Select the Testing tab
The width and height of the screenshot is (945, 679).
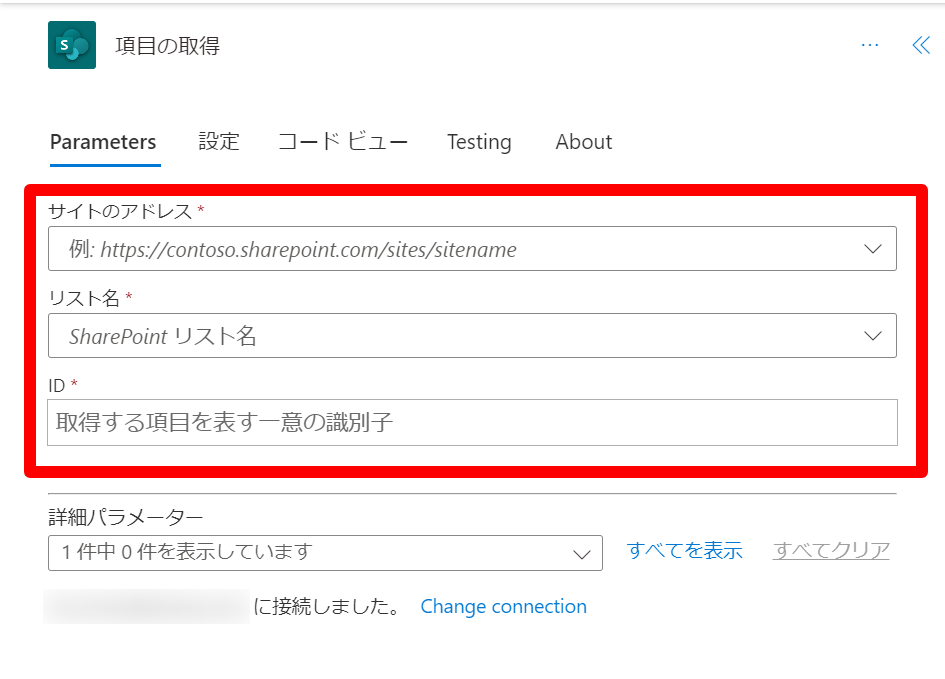479,142
